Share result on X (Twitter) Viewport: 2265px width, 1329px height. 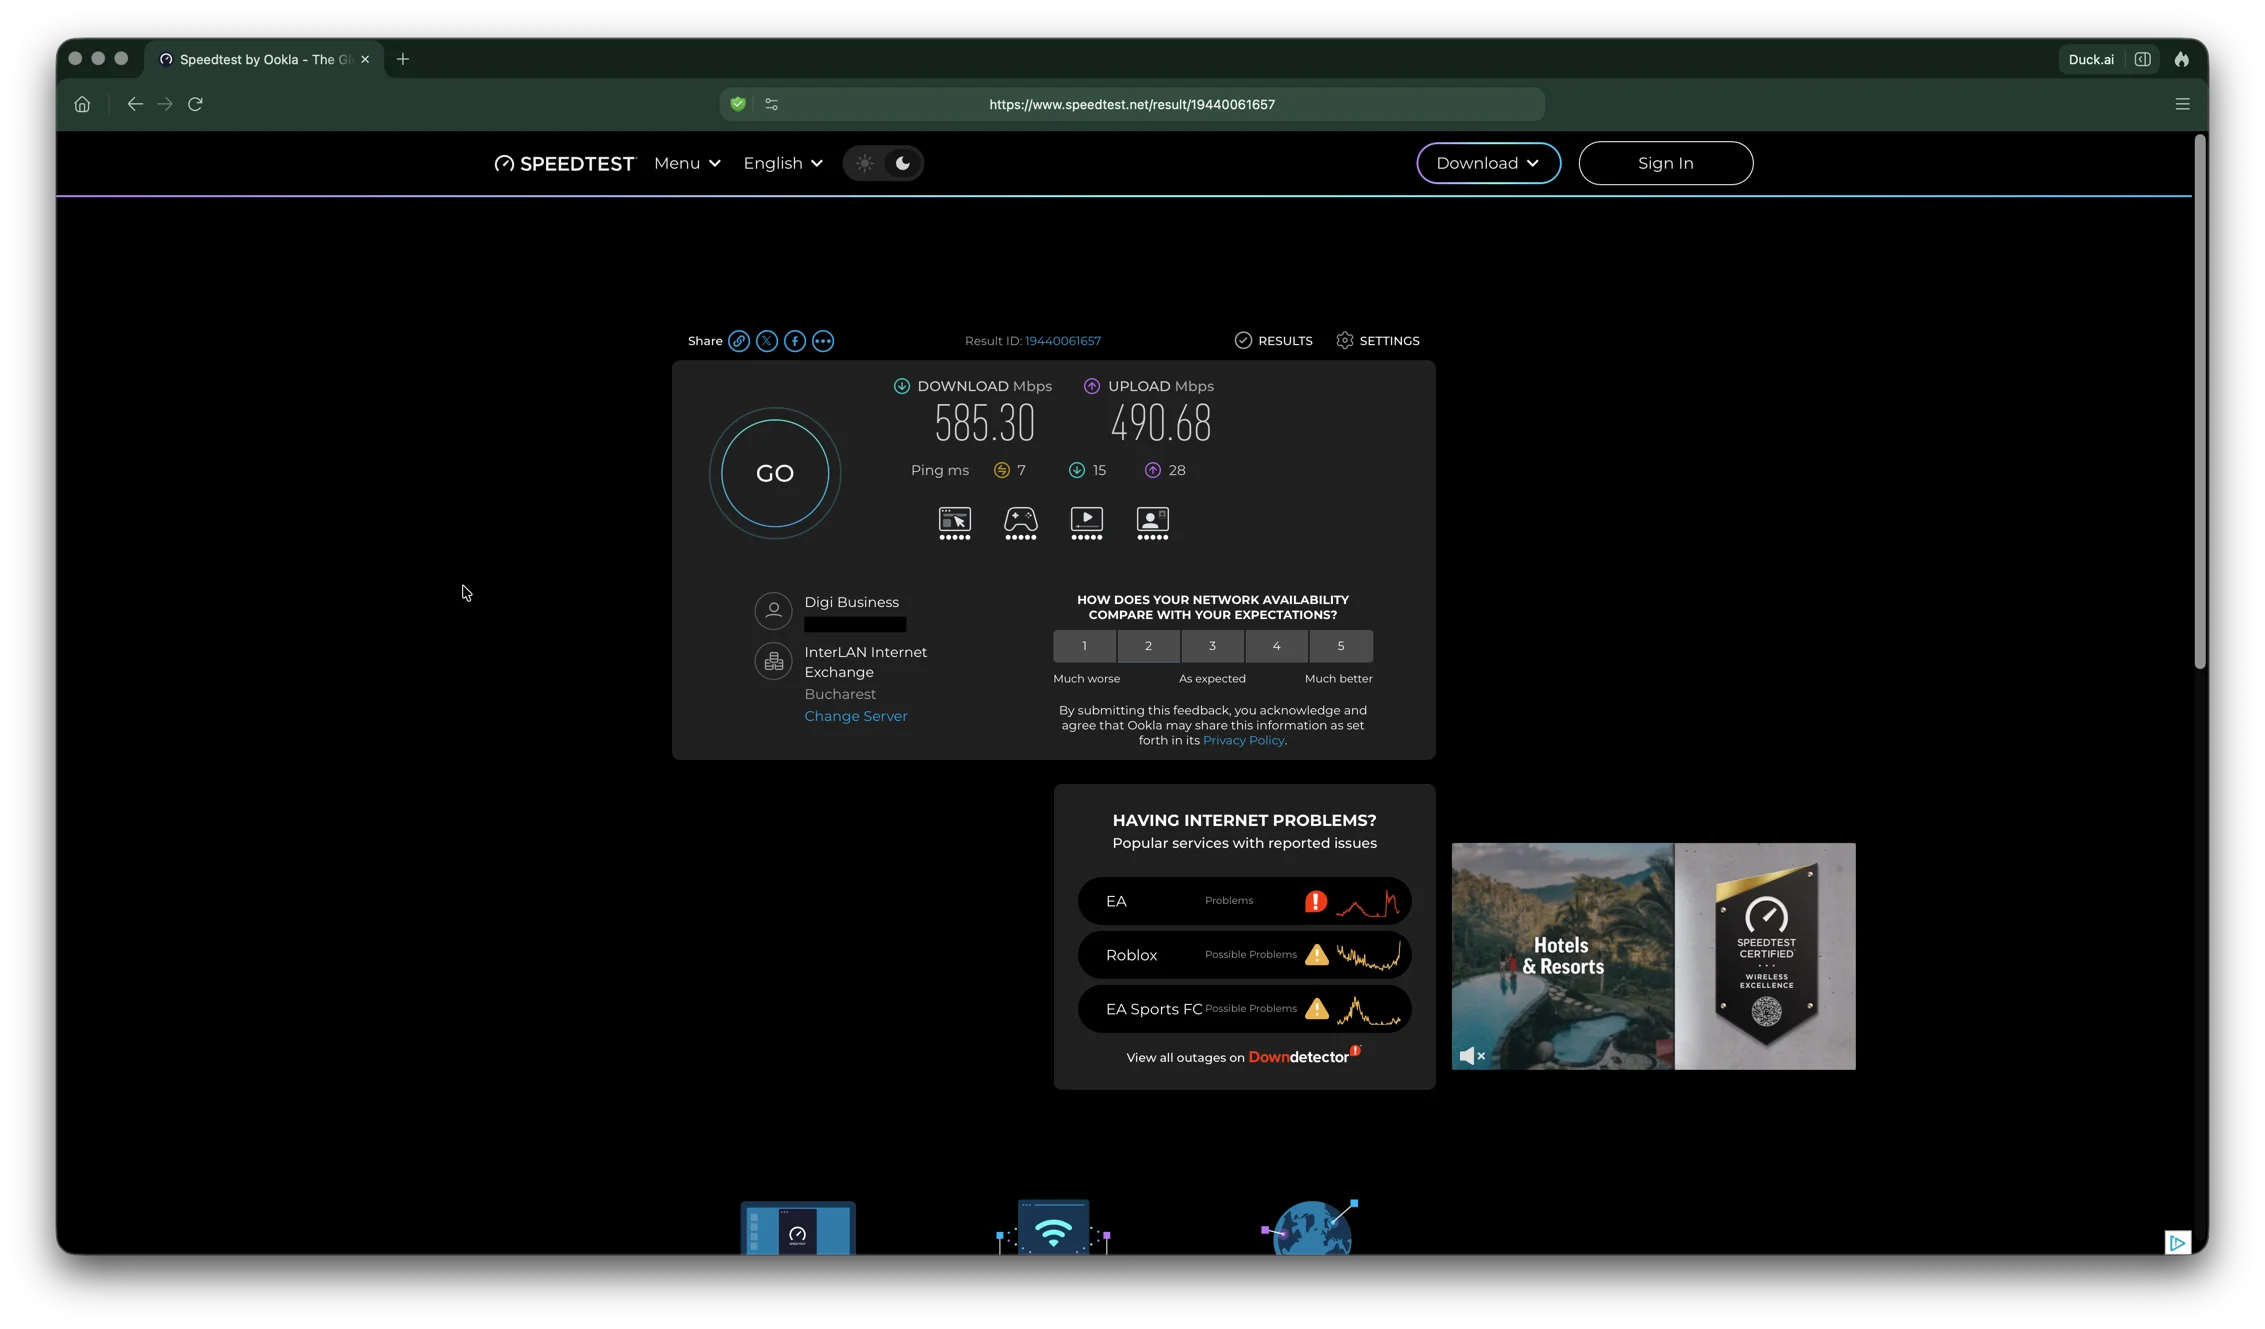[x=766, y=341]
